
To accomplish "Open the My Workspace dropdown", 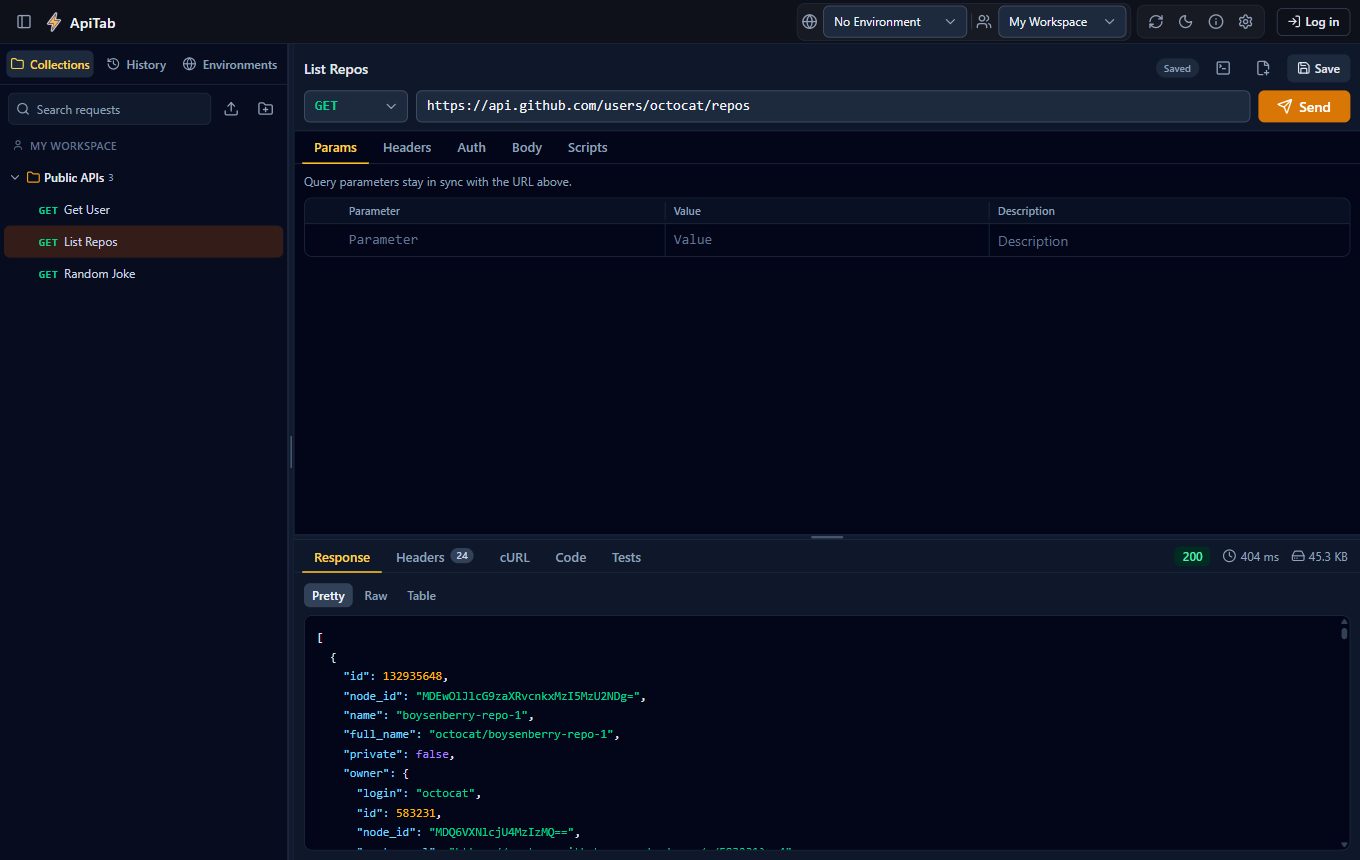I will 1062,22.
